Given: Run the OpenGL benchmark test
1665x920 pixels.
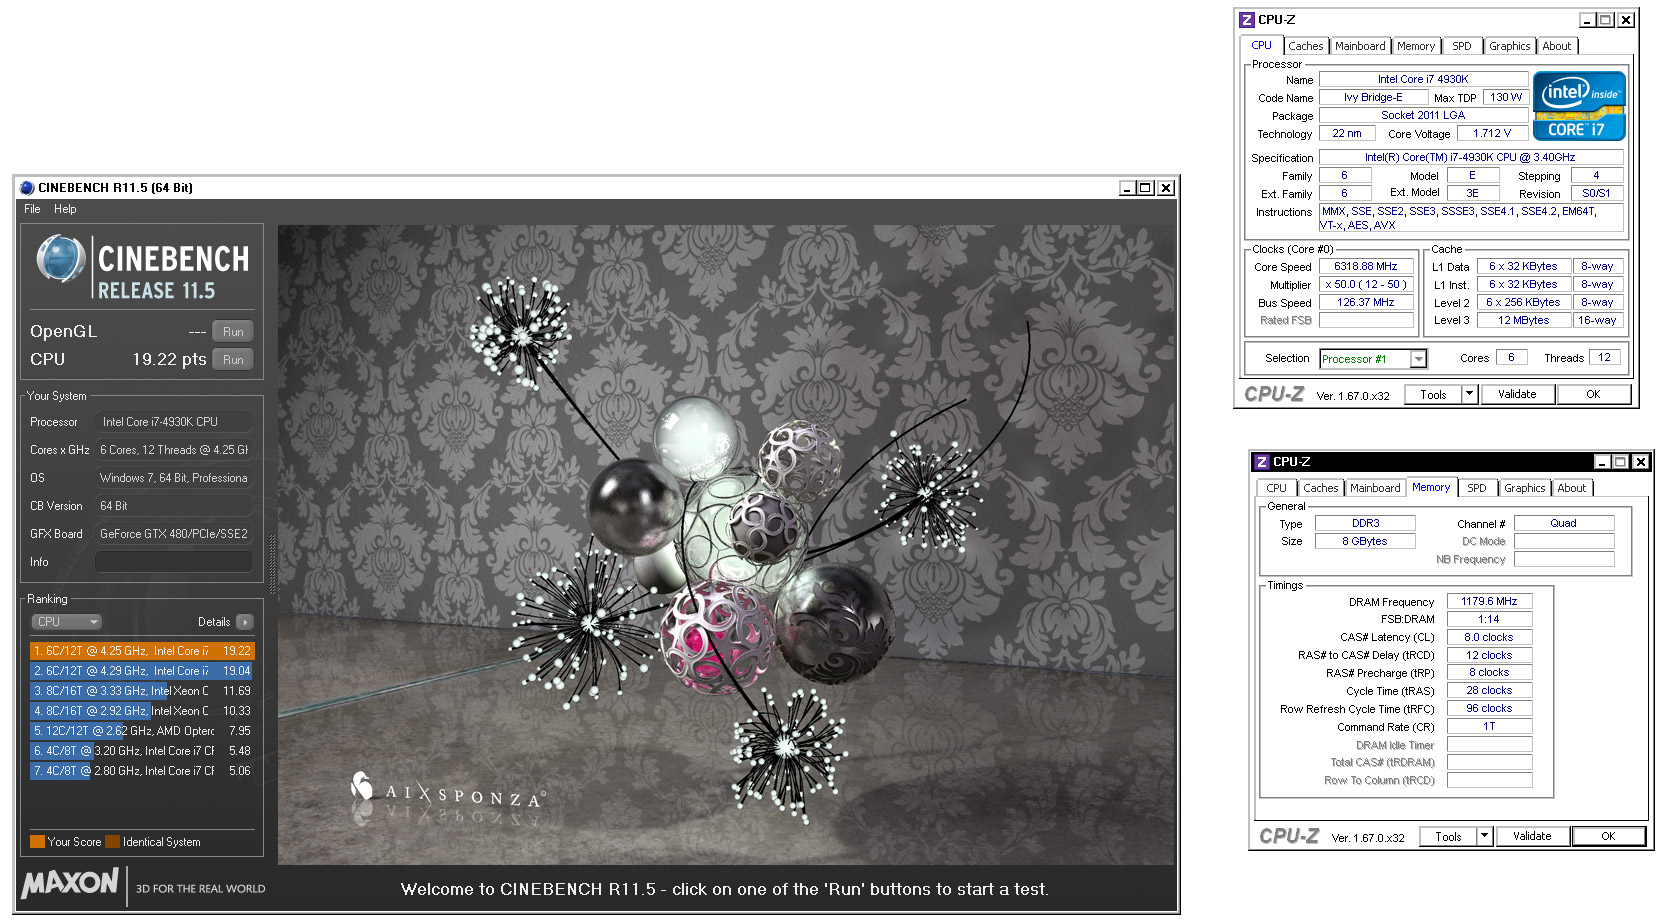Looking at the screenshot, I should point(233,331).
